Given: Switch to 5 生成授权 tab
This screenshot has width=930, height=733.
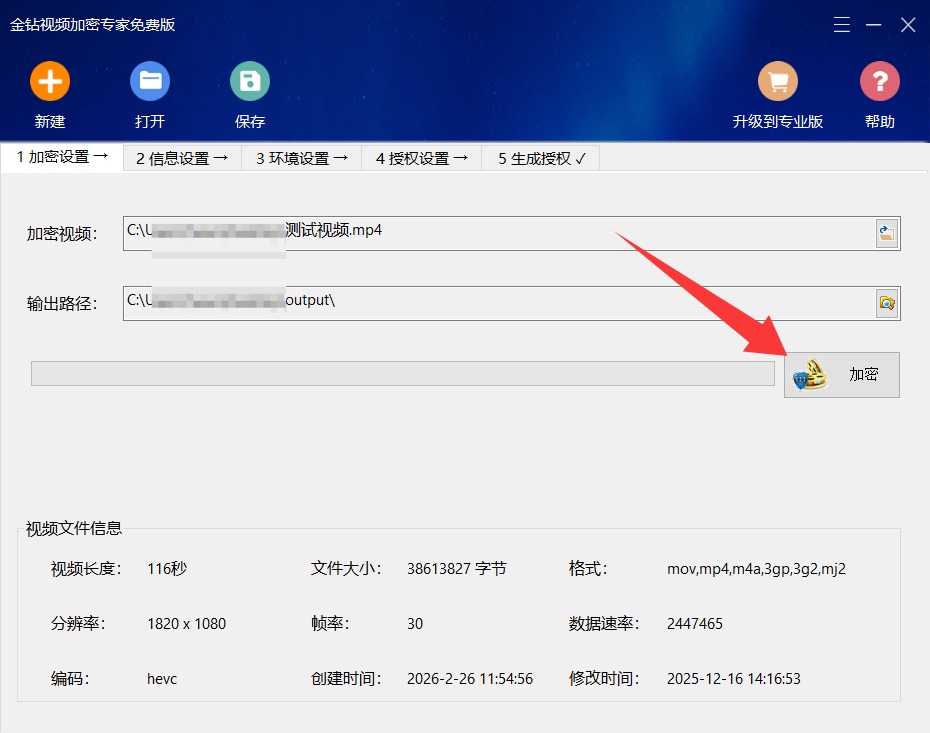Looking at the screenshot, I should [541, 159].
